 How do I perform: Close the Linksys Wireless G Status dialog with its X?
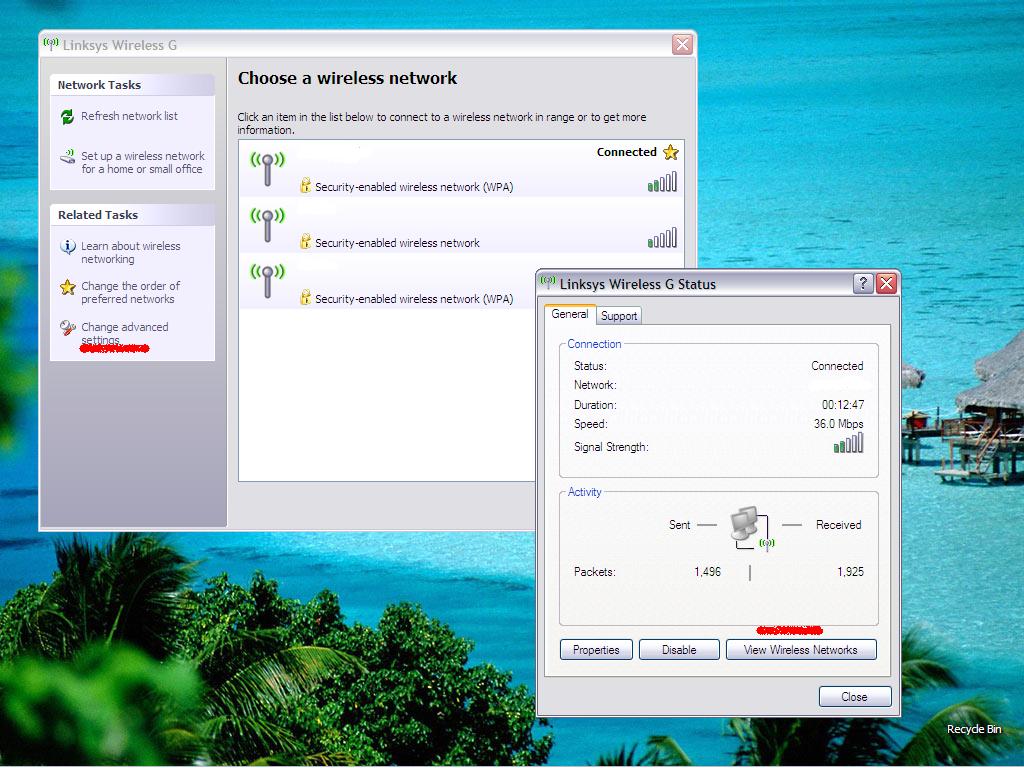pyautogui.click(x=886, y=283)
